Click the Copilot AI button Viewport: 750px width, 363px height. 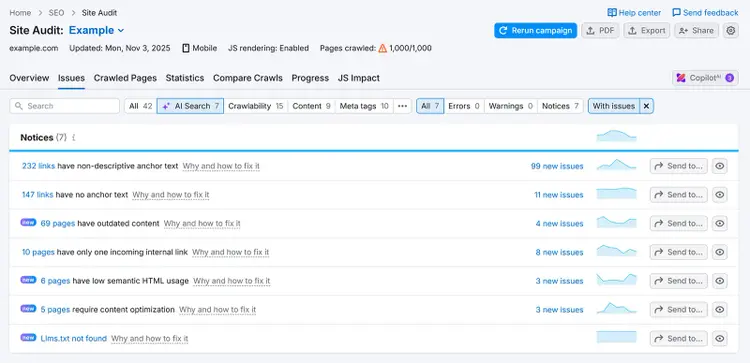tap(705, 78)
